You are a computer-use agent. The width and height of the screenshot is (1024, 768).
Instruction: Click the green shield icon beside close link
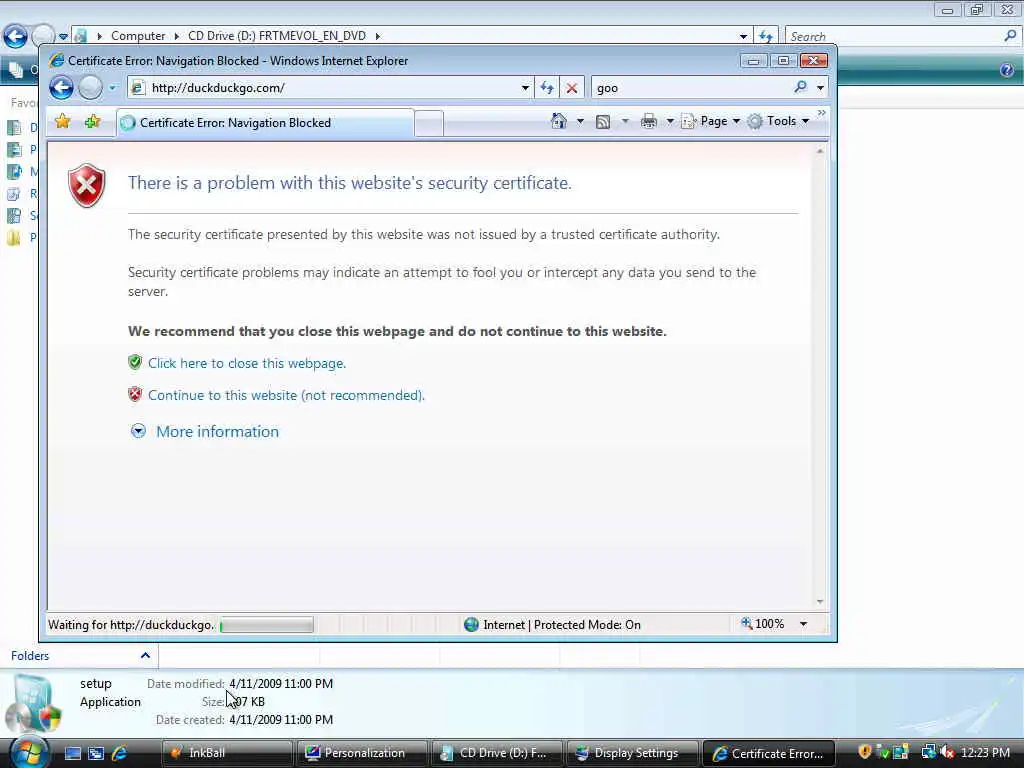(135, 362)
